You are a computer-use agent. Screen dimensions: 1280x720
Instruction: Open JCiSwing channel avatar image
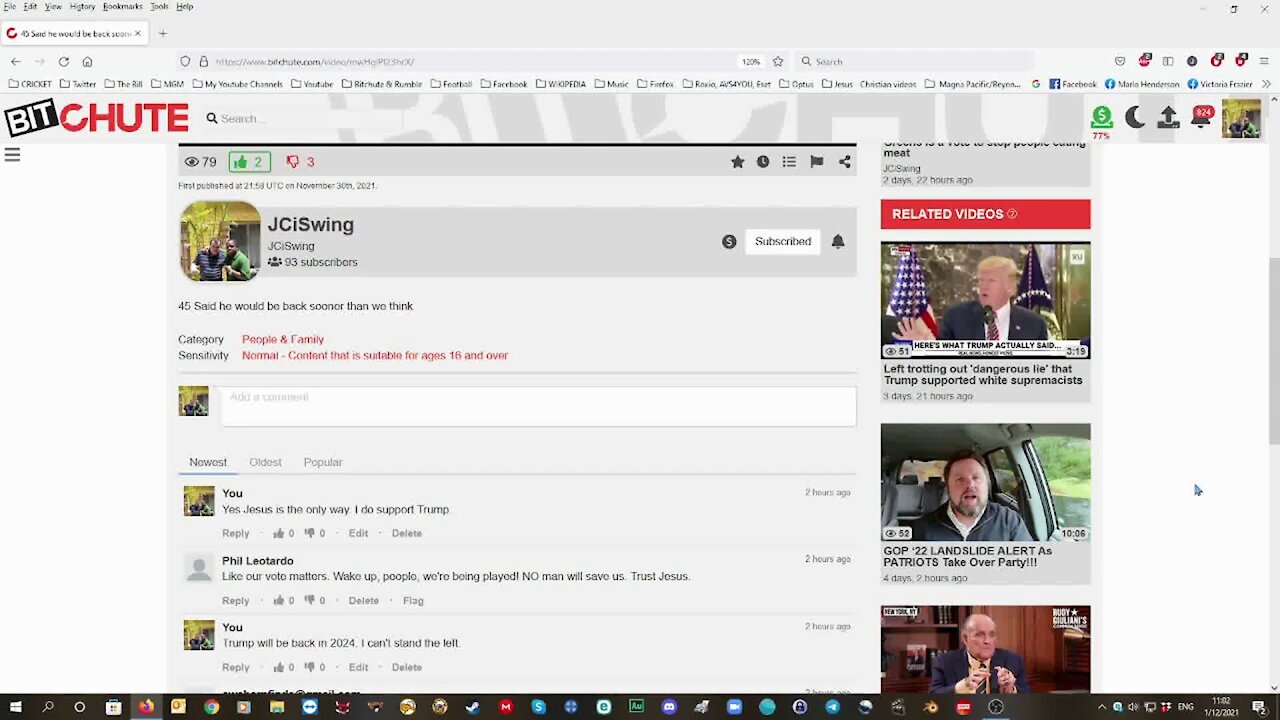click(x=220, y=241)
